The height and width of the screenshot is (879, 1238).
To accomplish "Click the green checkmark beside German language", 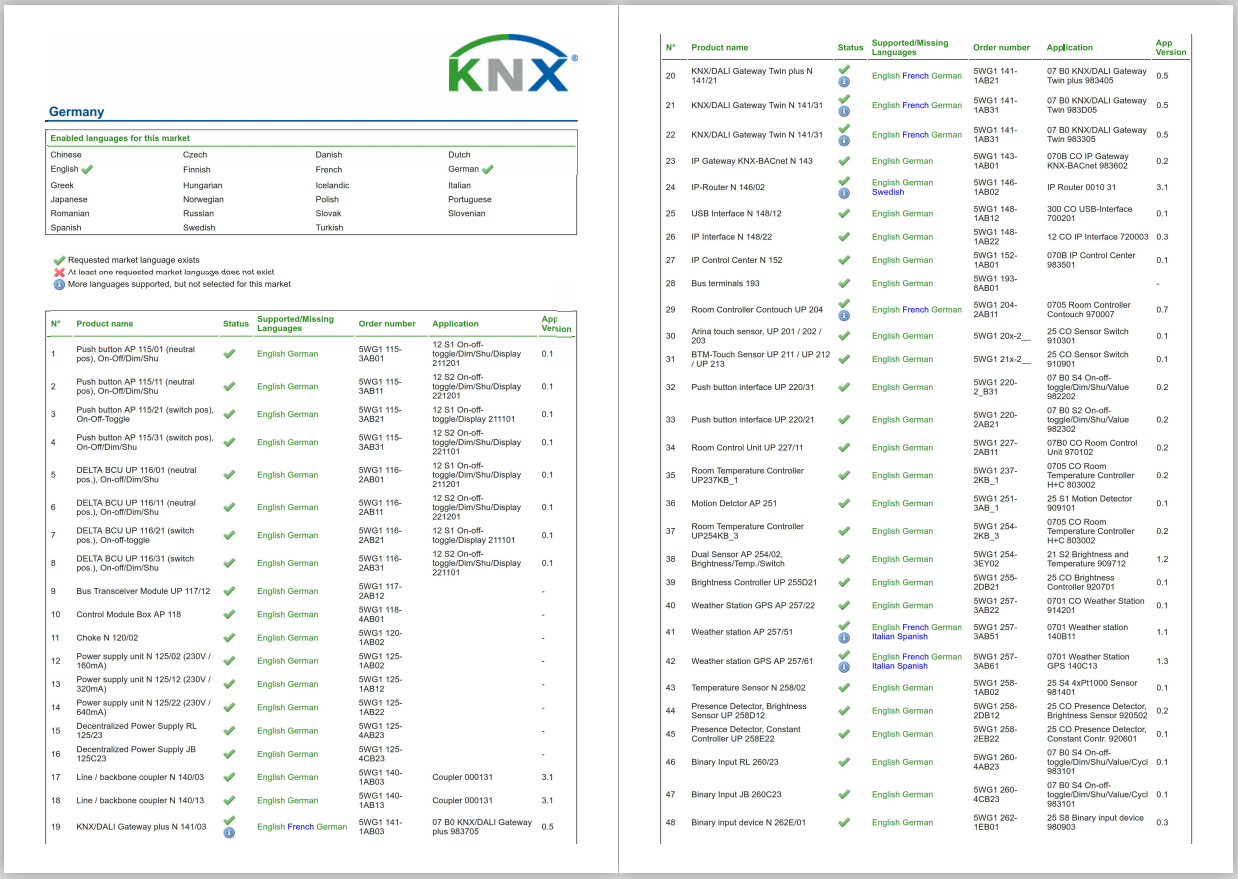I will click(x=487, y=170).
